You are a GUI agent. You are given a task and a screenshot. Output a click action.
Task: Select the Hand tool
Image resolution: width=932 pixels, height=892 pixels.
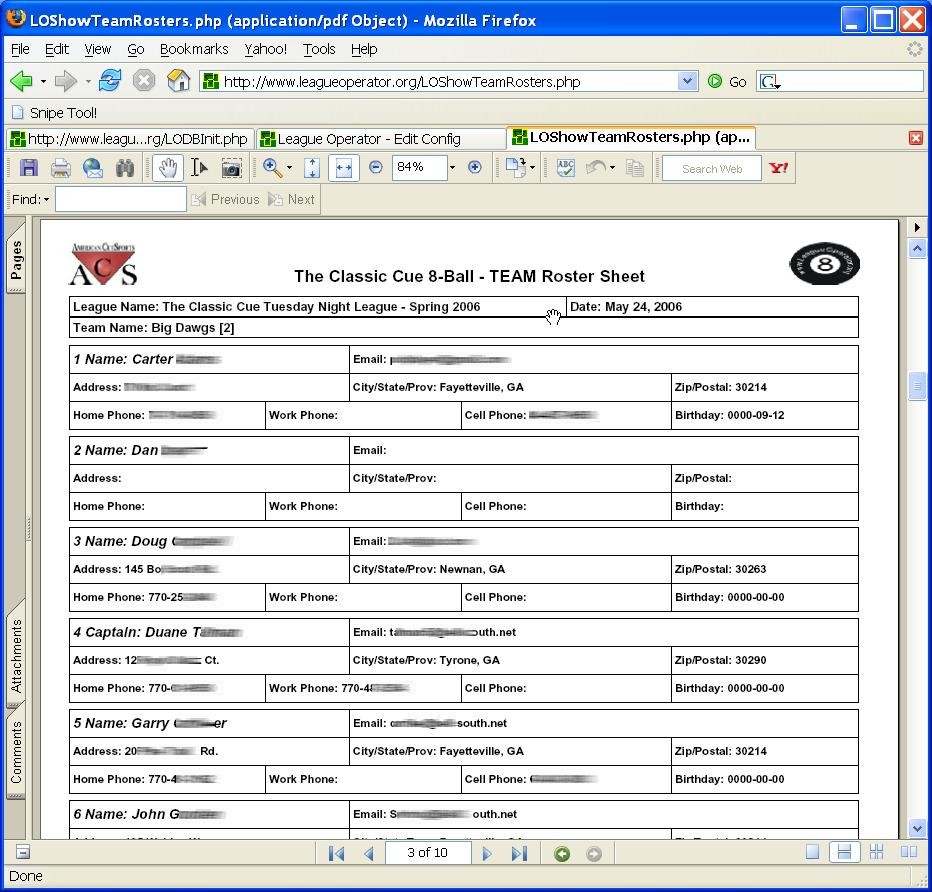(x=167, y=168)
